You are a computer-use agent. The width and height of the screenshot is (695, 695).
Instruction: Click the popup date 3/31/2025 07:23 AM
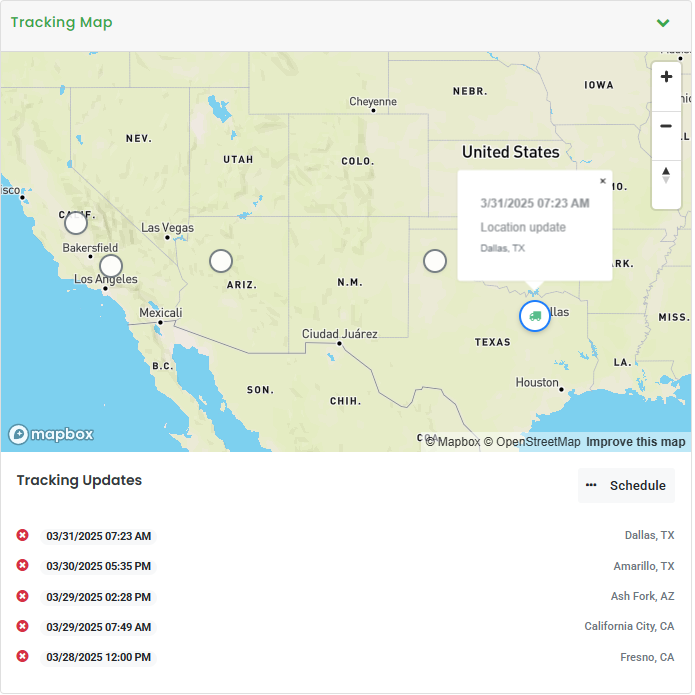[x=535, y=203]
